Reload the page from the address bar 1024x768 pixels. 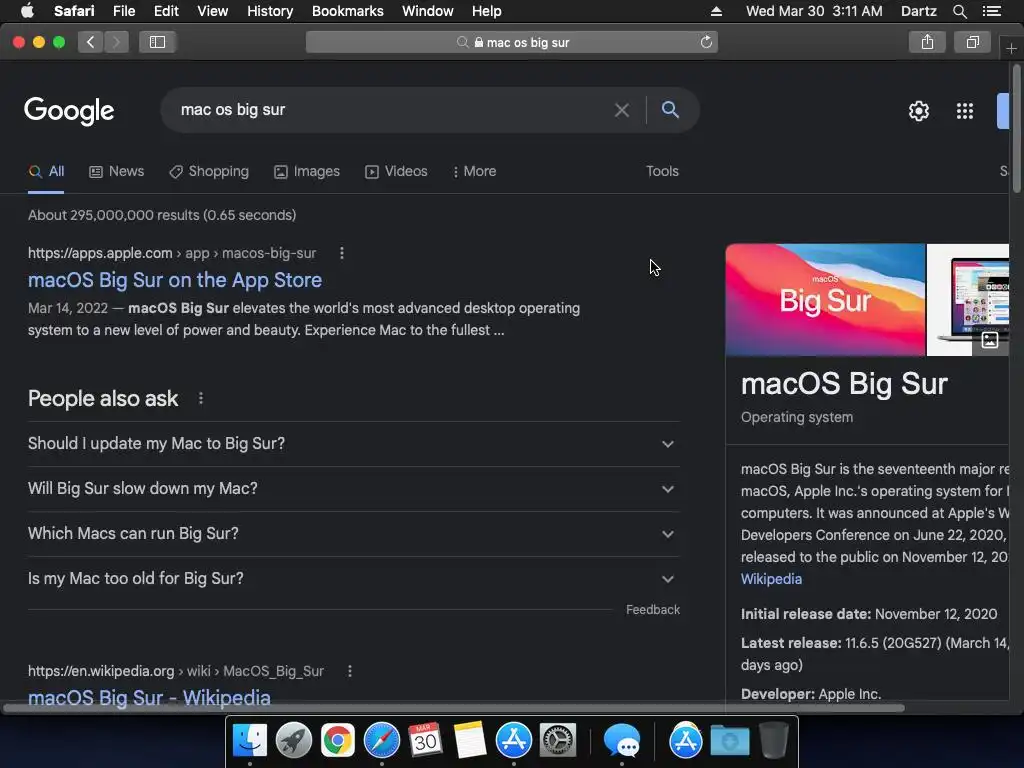706,42
